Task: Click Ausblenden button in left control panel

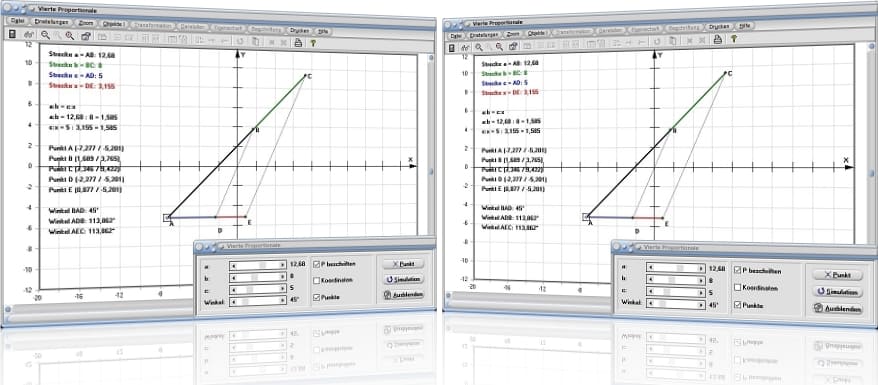Action: coord(403,295)
